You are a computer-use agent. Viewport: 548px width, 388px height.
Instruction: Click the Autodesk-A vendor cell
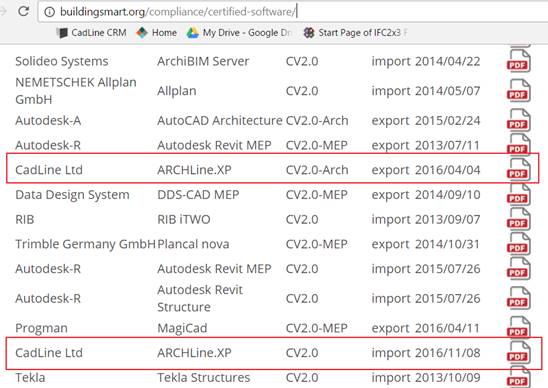click(x=48, y=121)
